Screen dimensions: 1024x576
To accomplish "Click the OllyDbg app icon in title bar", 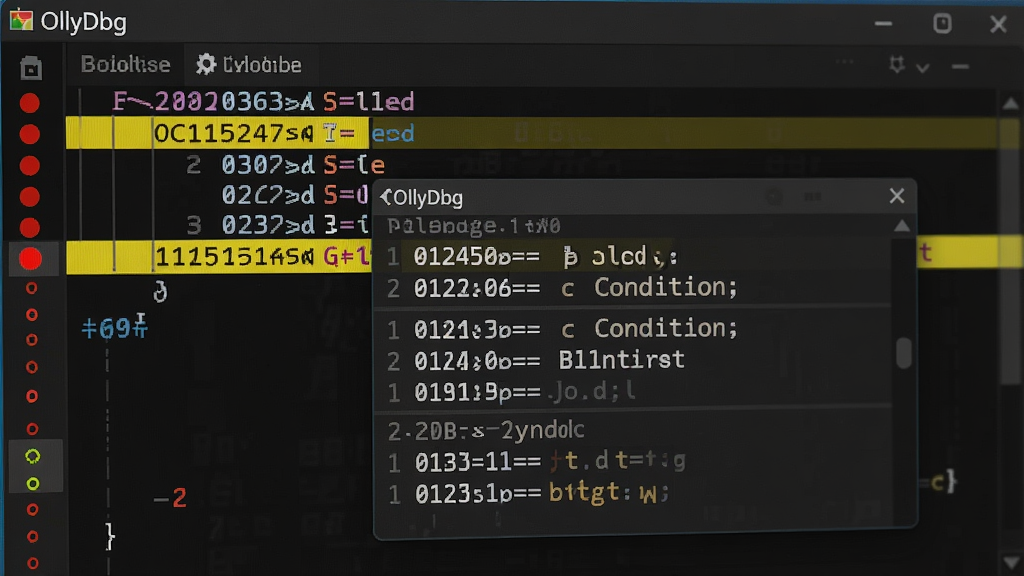I will 21,21.
